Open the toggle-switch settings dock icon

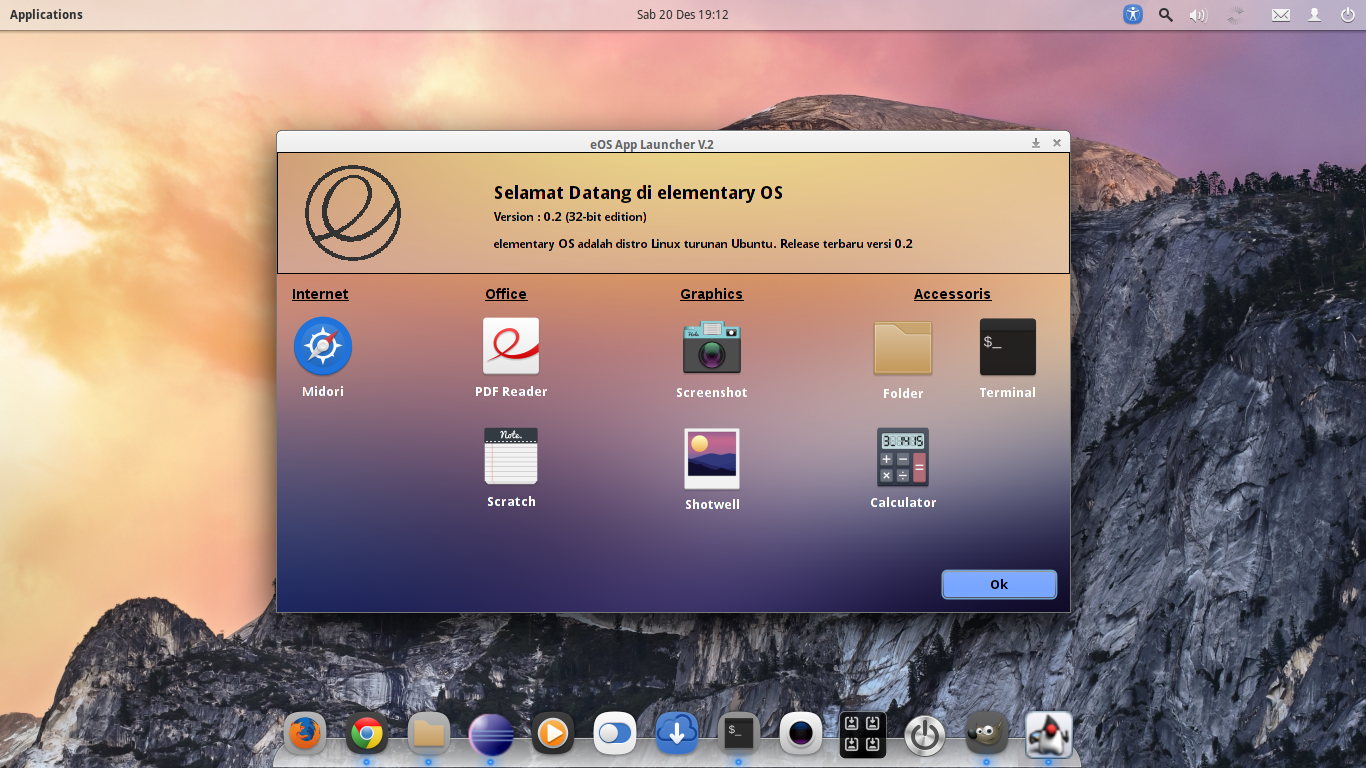[614, 735]
